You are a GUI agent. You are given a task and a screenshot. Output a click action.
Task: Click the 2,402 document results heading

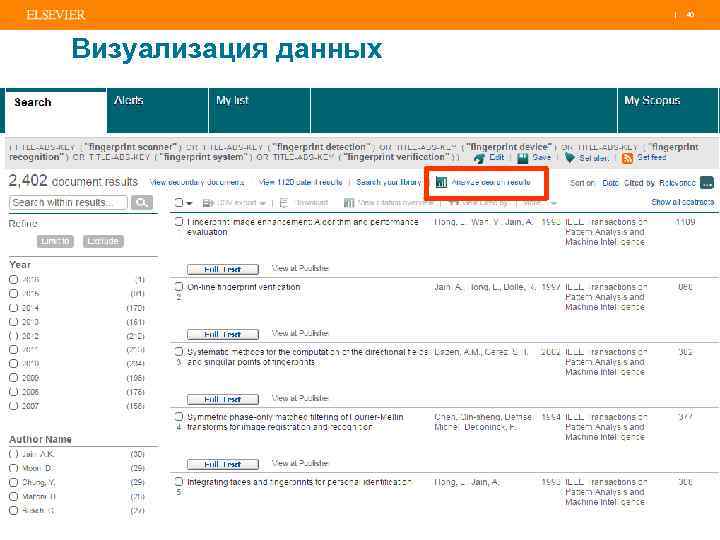73,181
